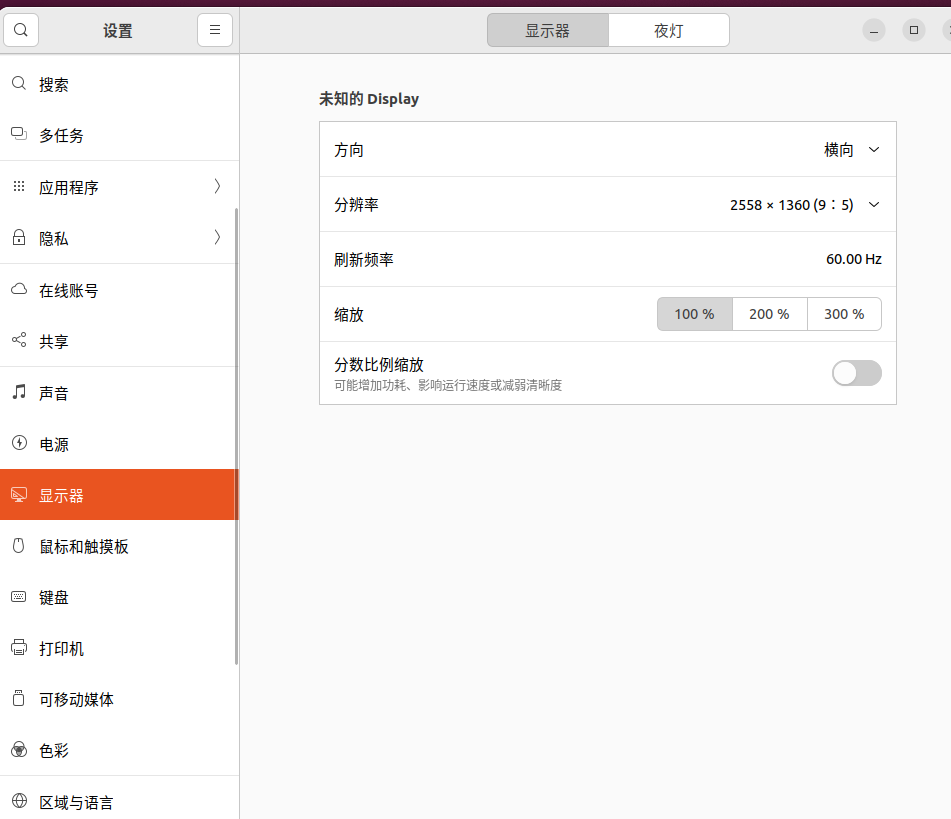Expand the 应用程序 submenu chevron
This screenshot has width=951, height=819.
[217, 187]
